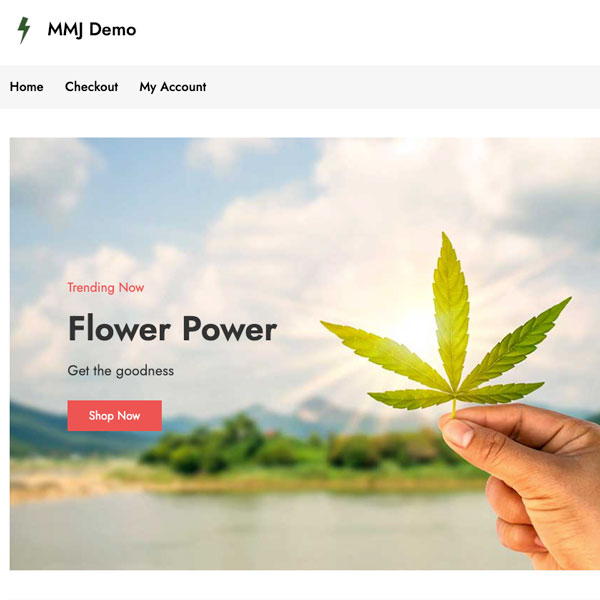Click the Trending Now label

(106, 287)
